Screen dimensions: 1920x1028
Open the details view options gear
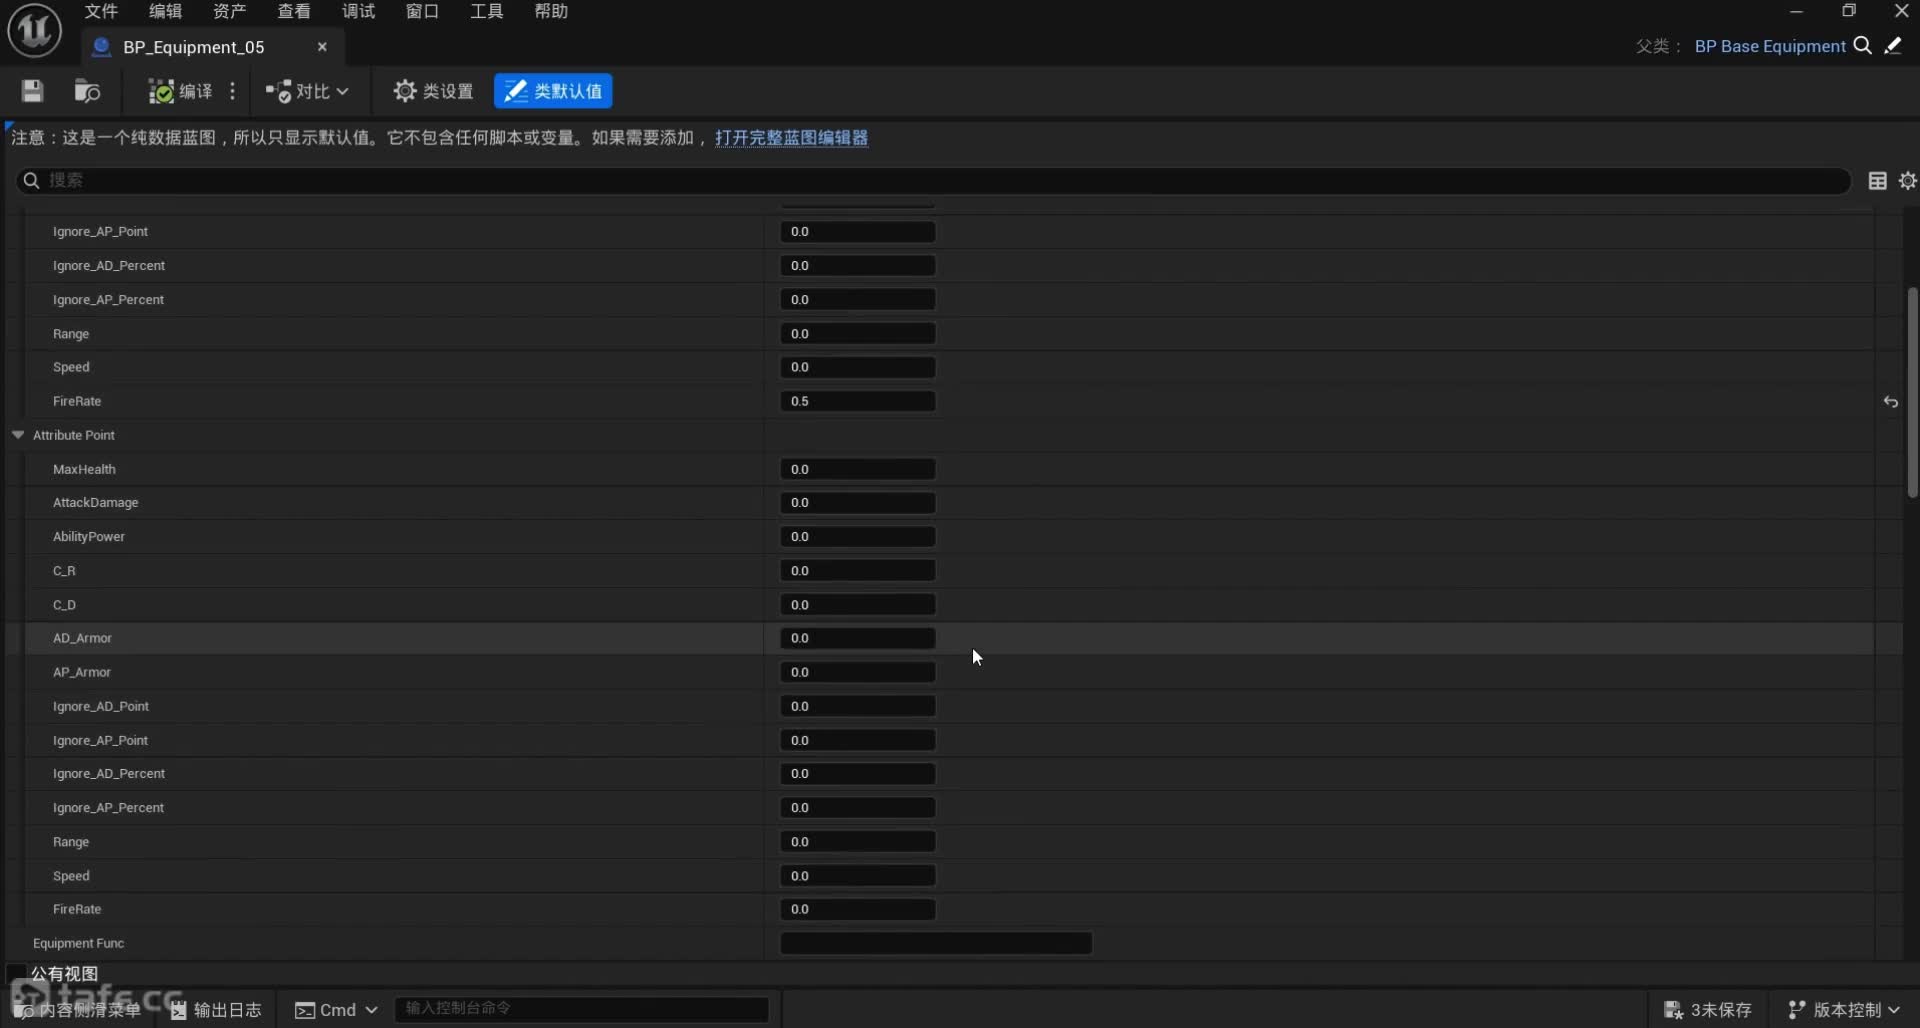(1908, 180)
